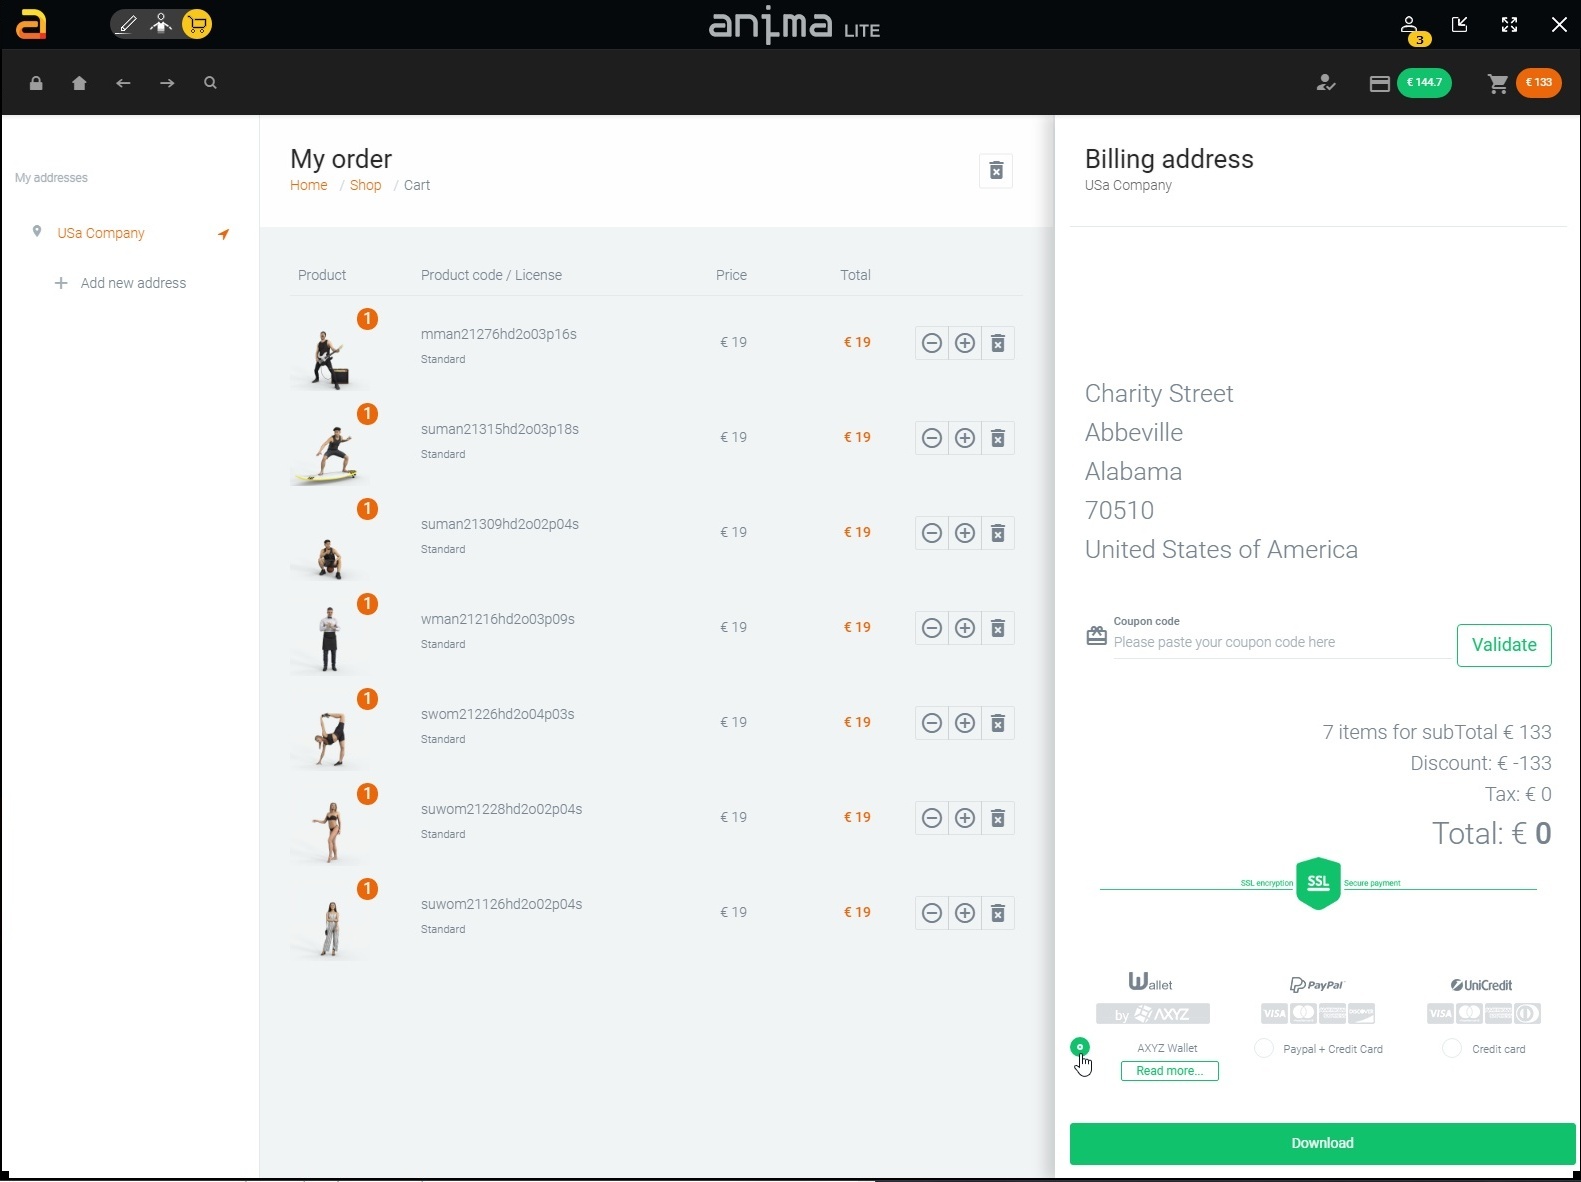The height and width of the screenshot is (1182, 1581).
Task: Open wallet balance € 144.7
Action: click(1424, 82)
